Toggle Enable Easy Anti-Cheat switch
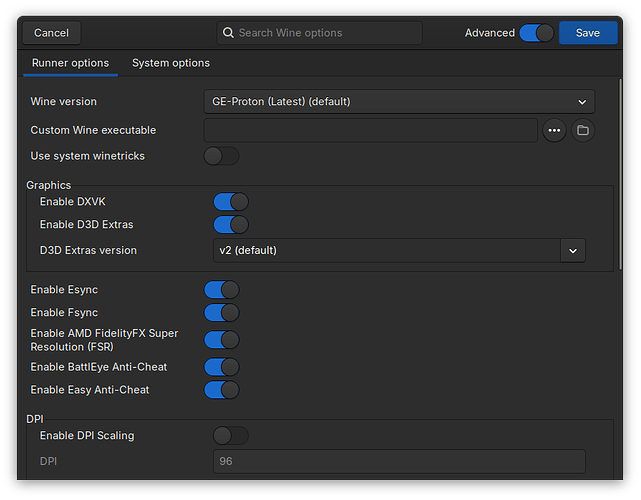Image resolution: width=641 pixels, height=500 pixels. (222, 390)
